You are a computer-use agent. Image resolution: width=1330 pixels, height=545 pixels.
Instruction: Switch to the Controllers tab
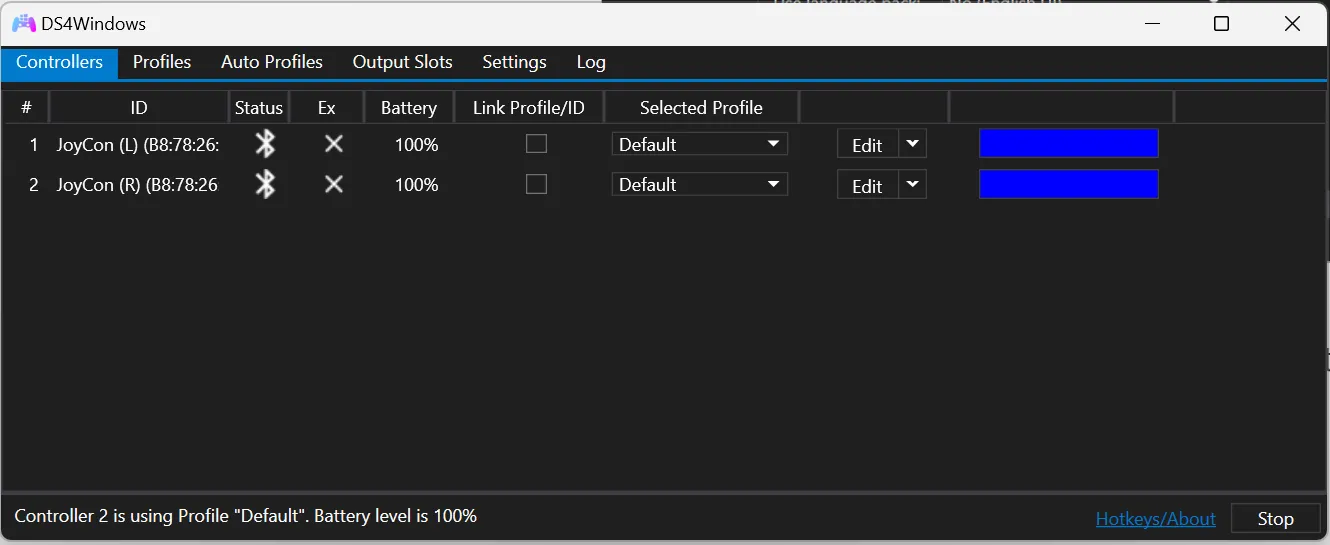point(59,62)
